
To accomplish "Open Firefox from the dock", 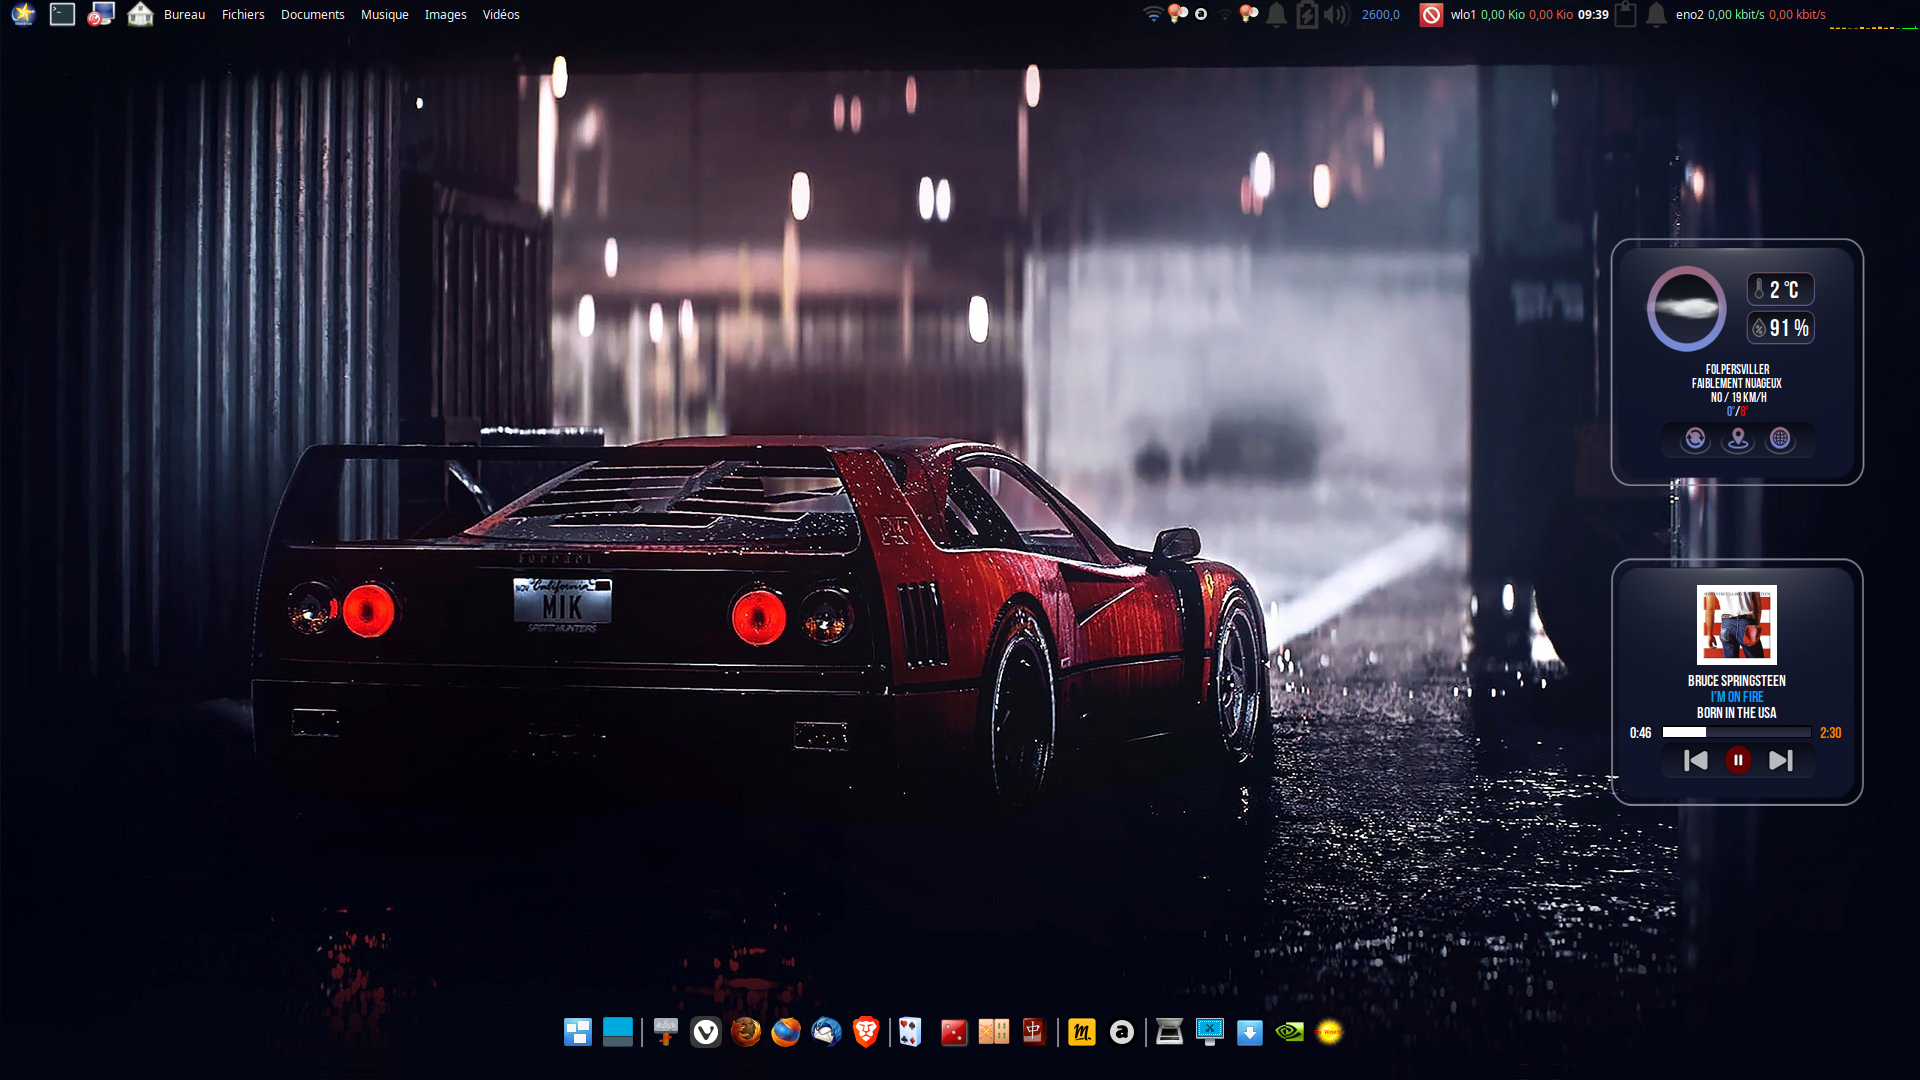I will click(x=786, y=1032).
